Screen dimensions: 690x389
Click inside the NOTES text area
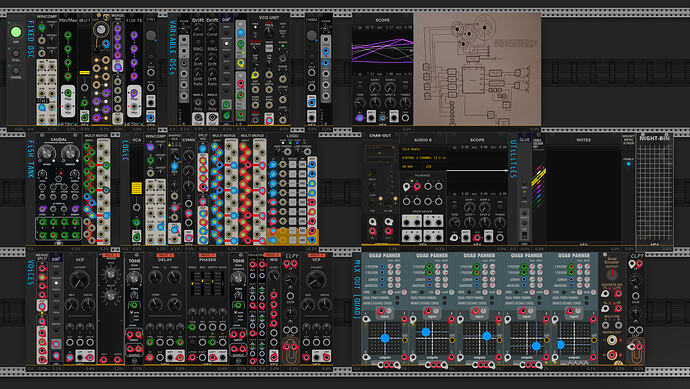[x=584, y=194]
